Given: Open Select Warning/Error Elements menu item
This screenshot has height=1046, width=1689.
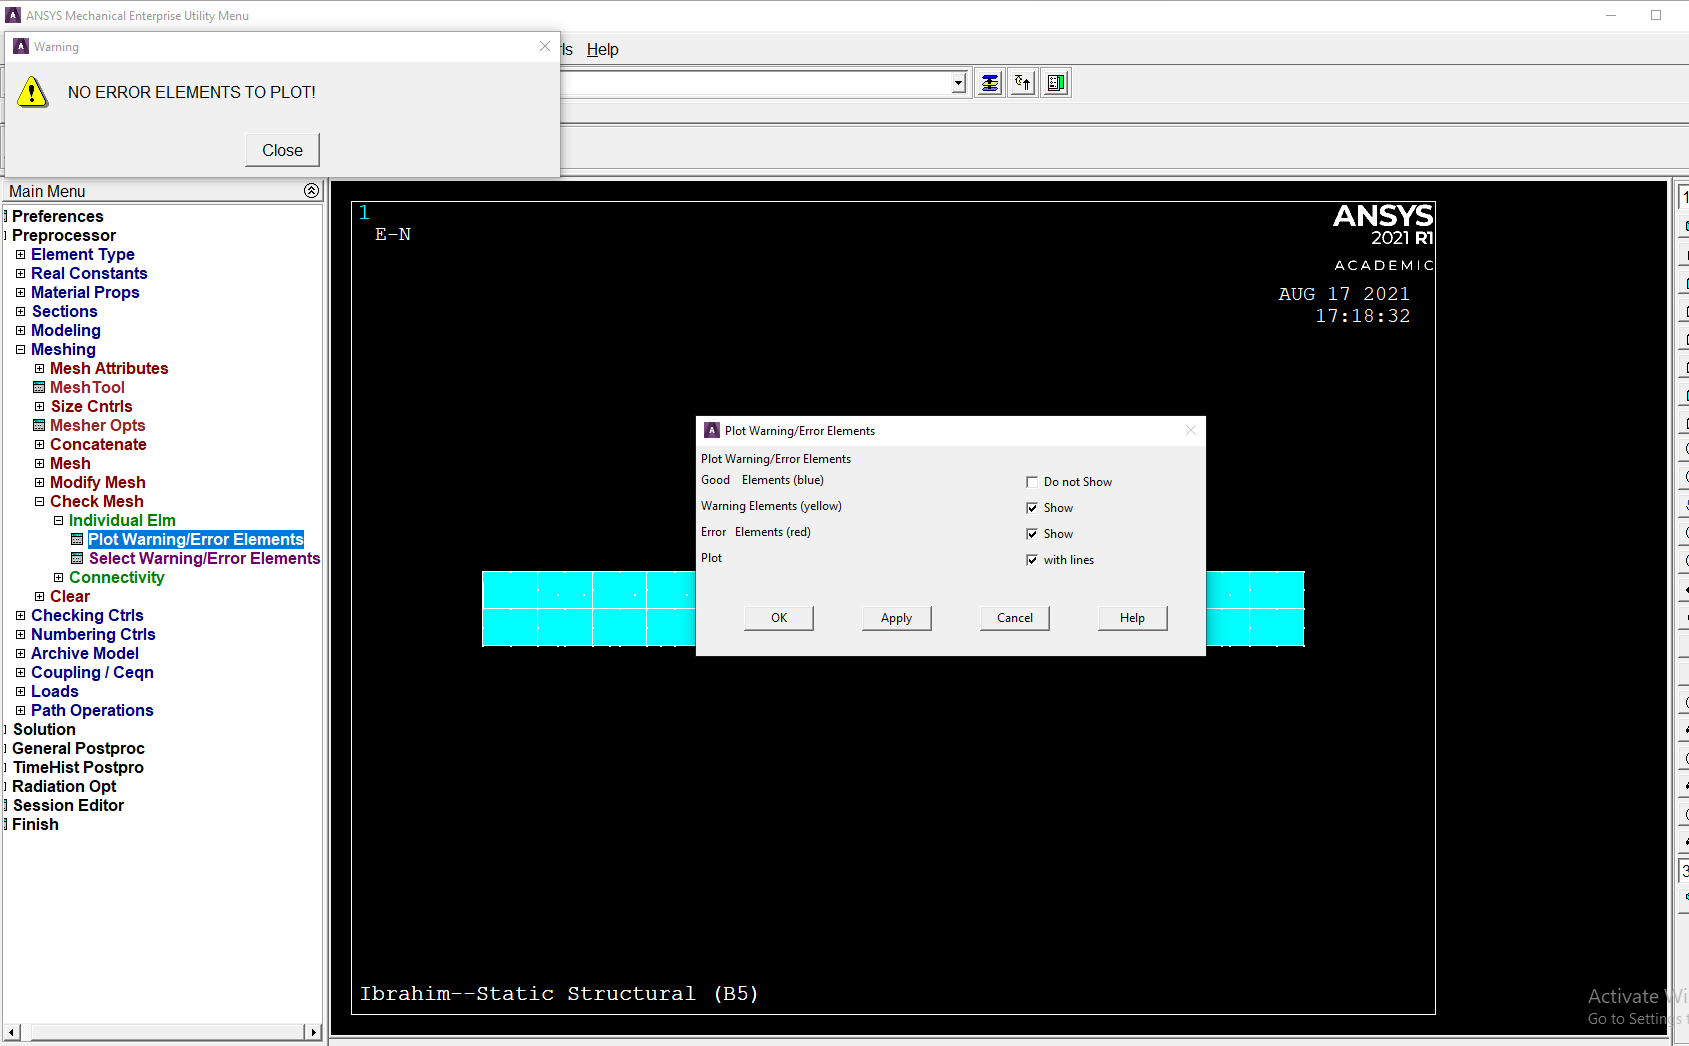Looking at the screenshot, I should (204, 559).
